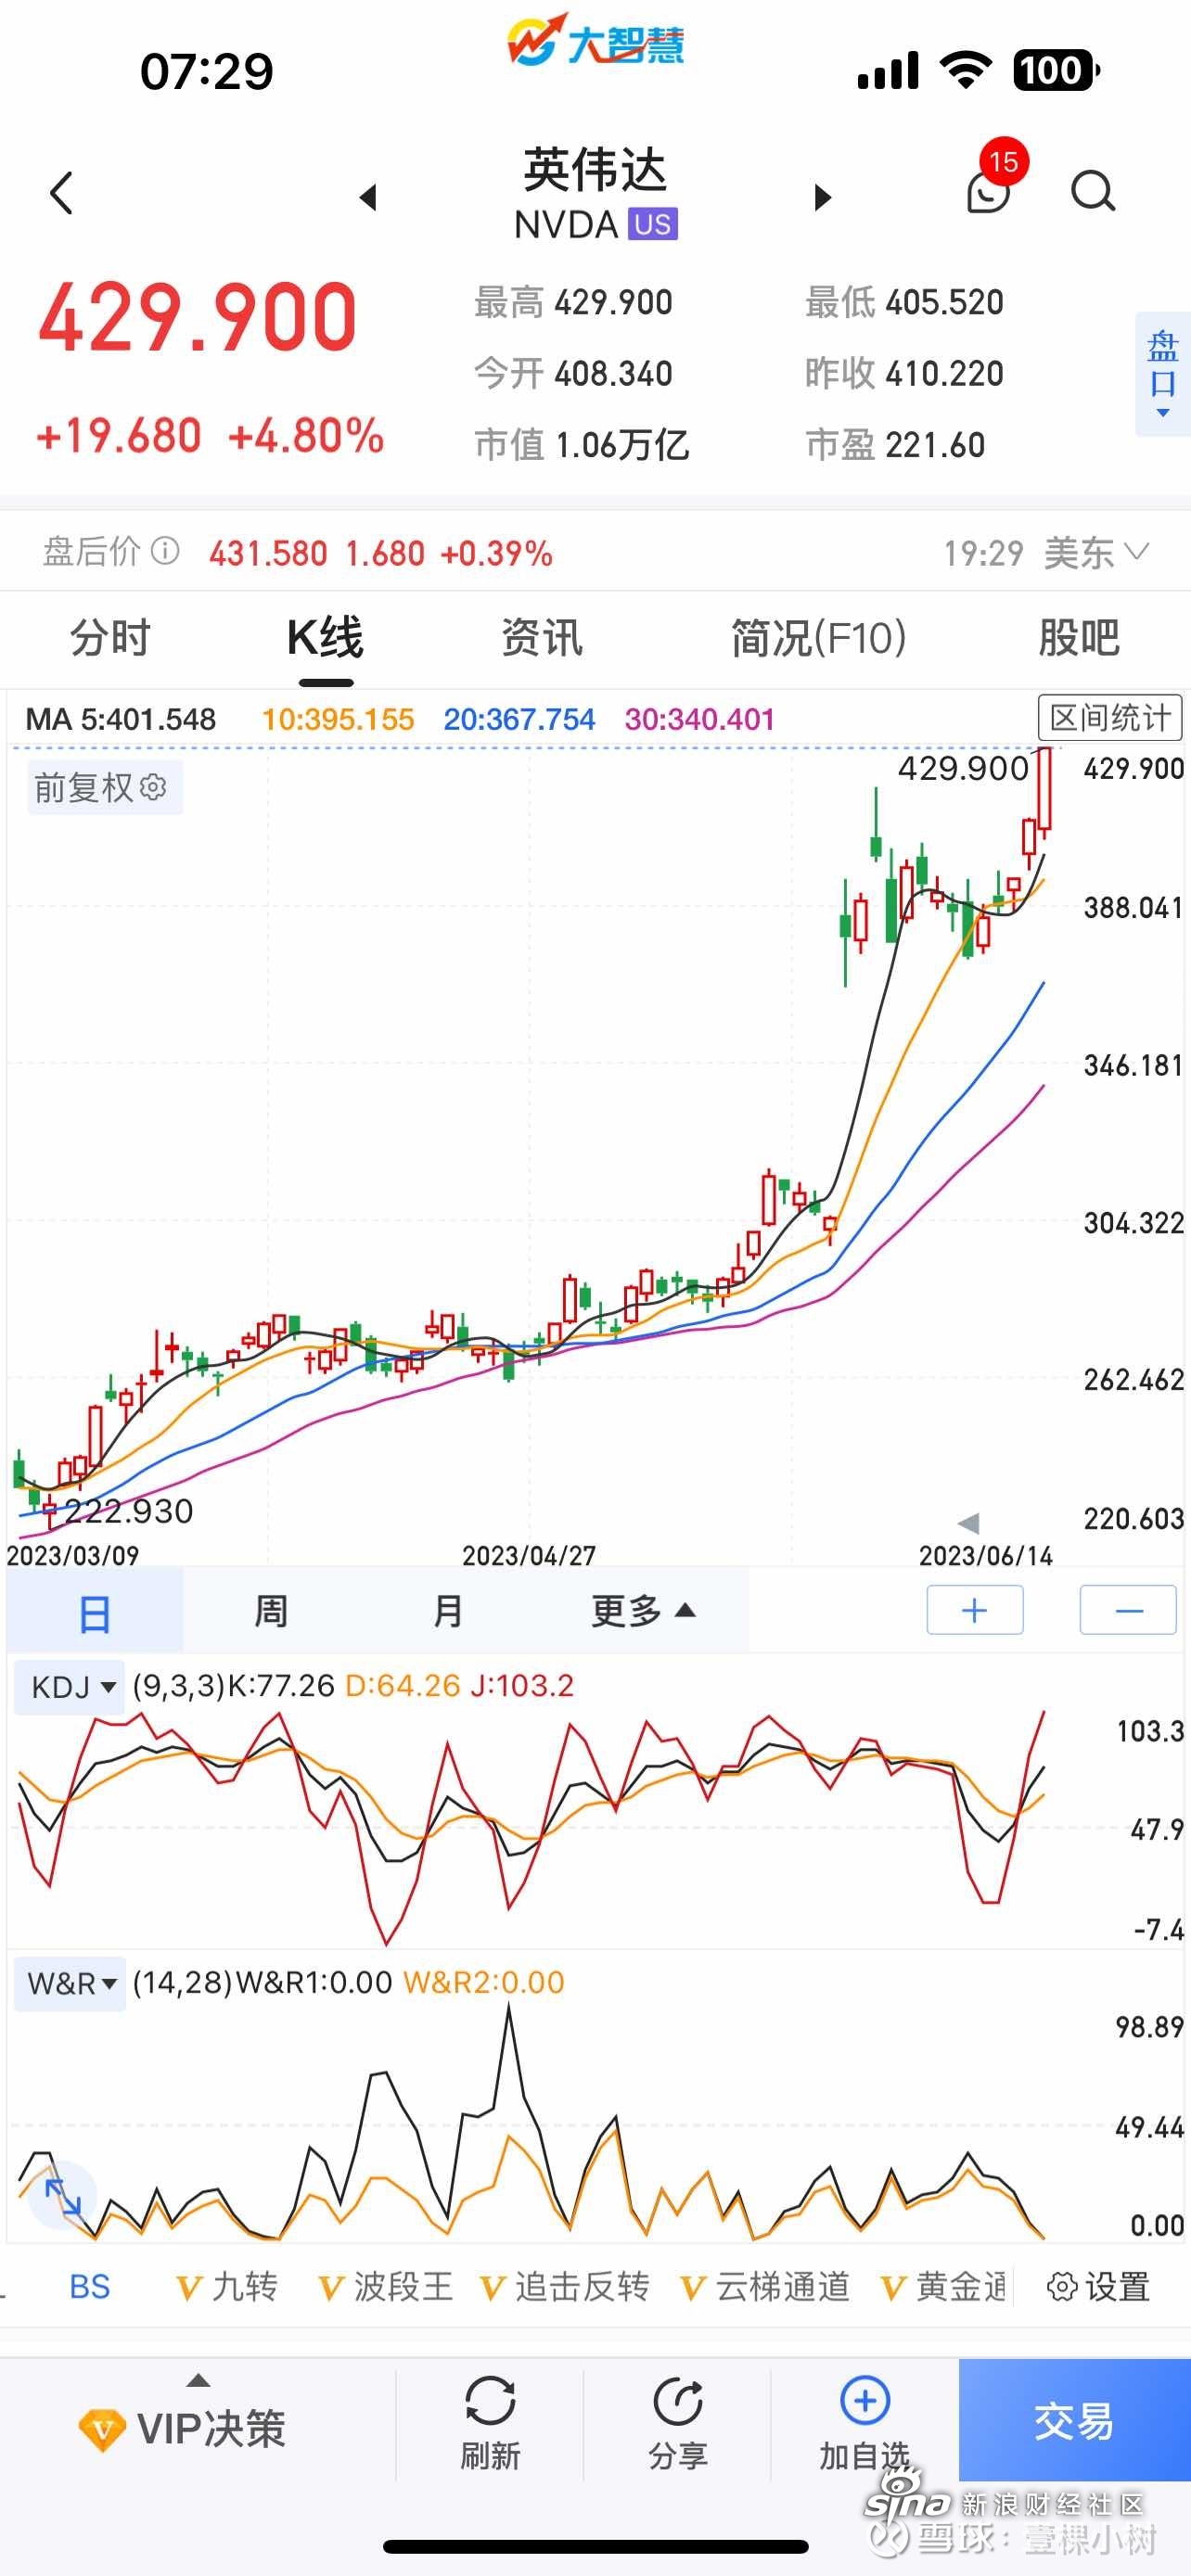
Task: Toggle the 波段王 indicator
Action: pyautogui.click(x=386, y=2286)
